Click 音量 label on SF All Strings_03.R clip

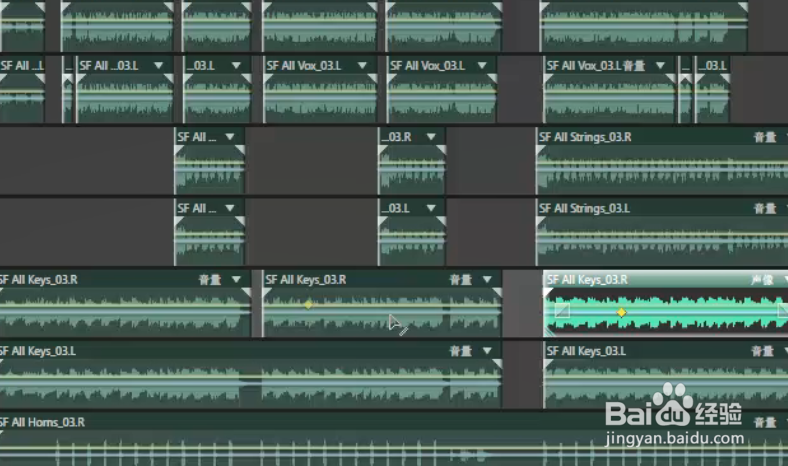765,137
